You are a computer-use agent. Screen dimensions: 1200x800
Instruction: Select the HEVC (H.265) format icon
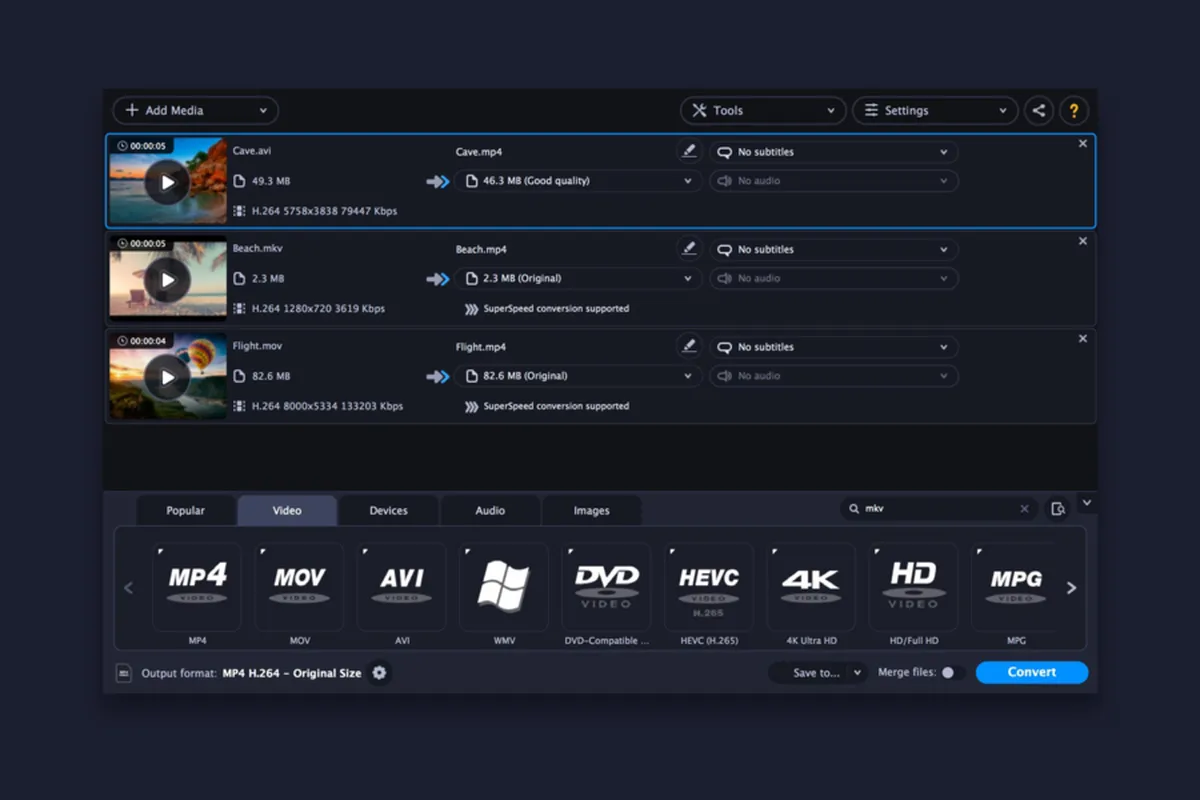pos(709,587)
